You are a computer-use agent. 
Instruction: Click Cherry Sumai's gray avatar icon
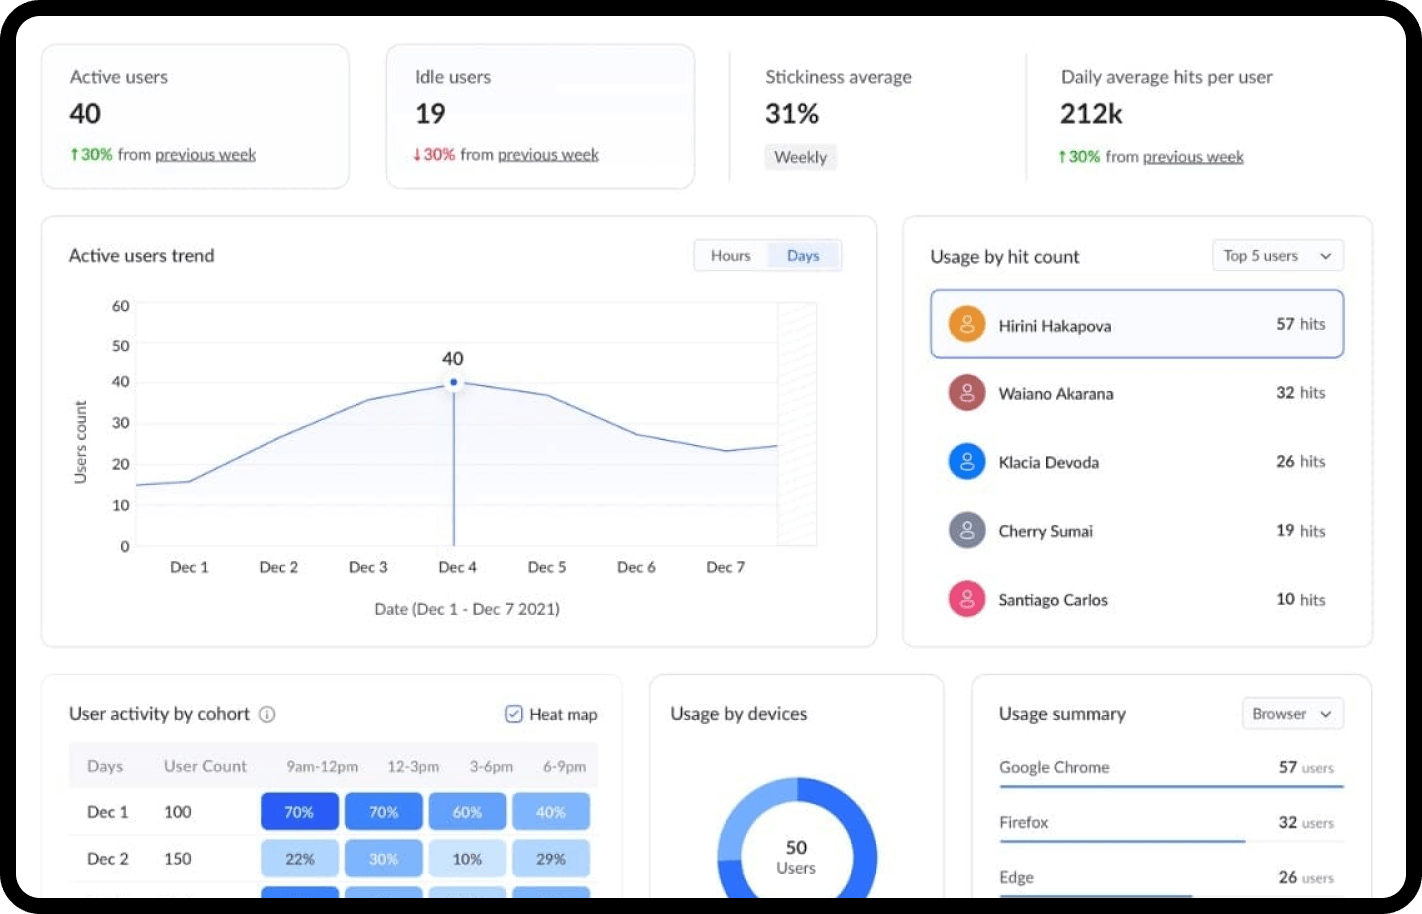pyautogui.click(x=966, y=531)
